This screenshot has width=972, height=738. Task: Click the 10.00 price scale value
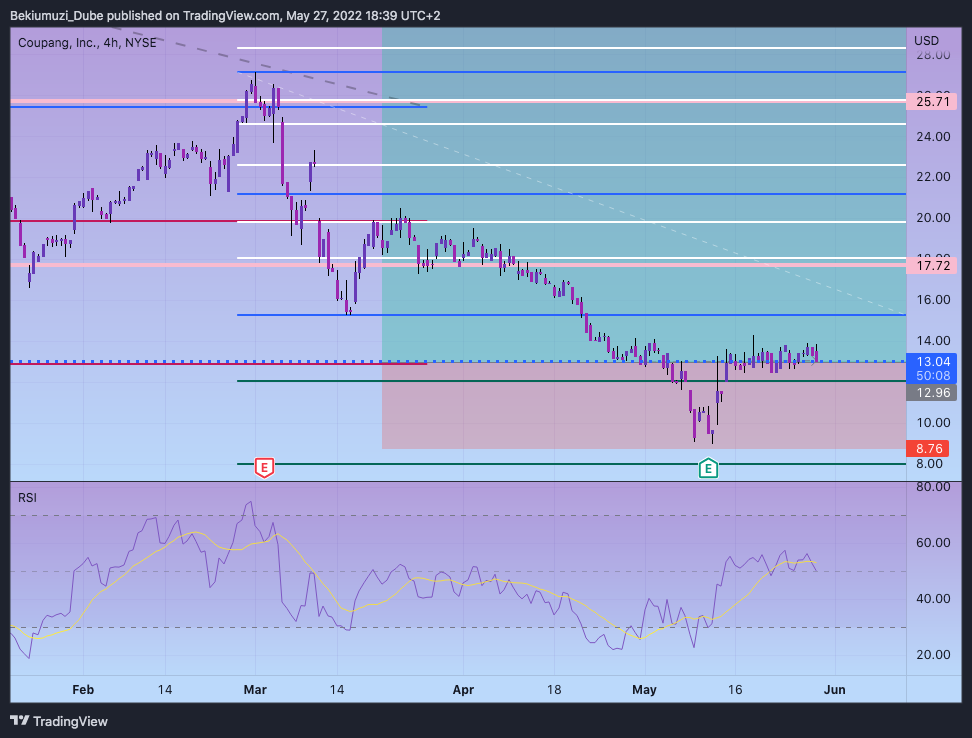[933, 423]
